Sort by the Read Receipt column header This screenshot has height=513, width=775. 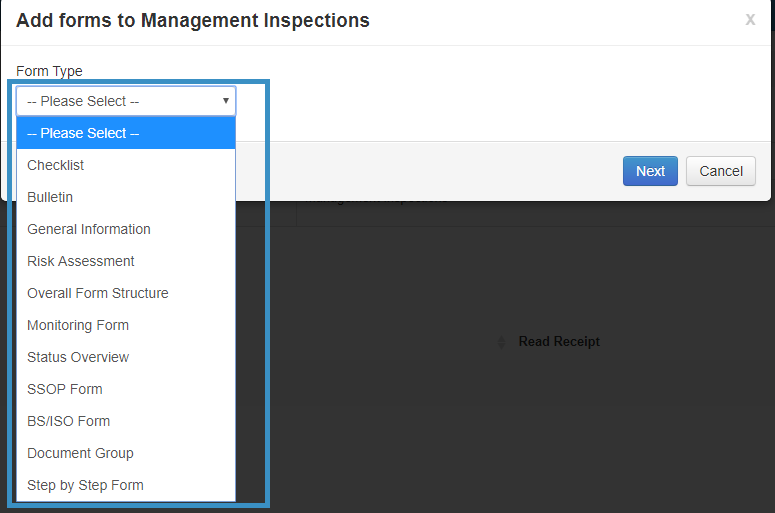[559, 342]
